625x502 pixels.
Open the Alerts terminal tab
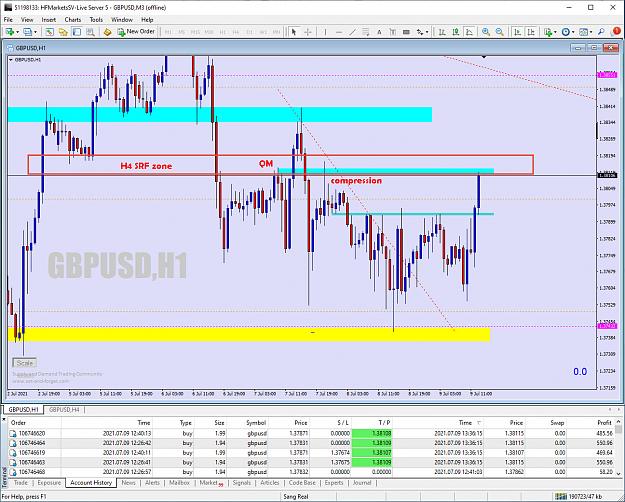[152, 483]
